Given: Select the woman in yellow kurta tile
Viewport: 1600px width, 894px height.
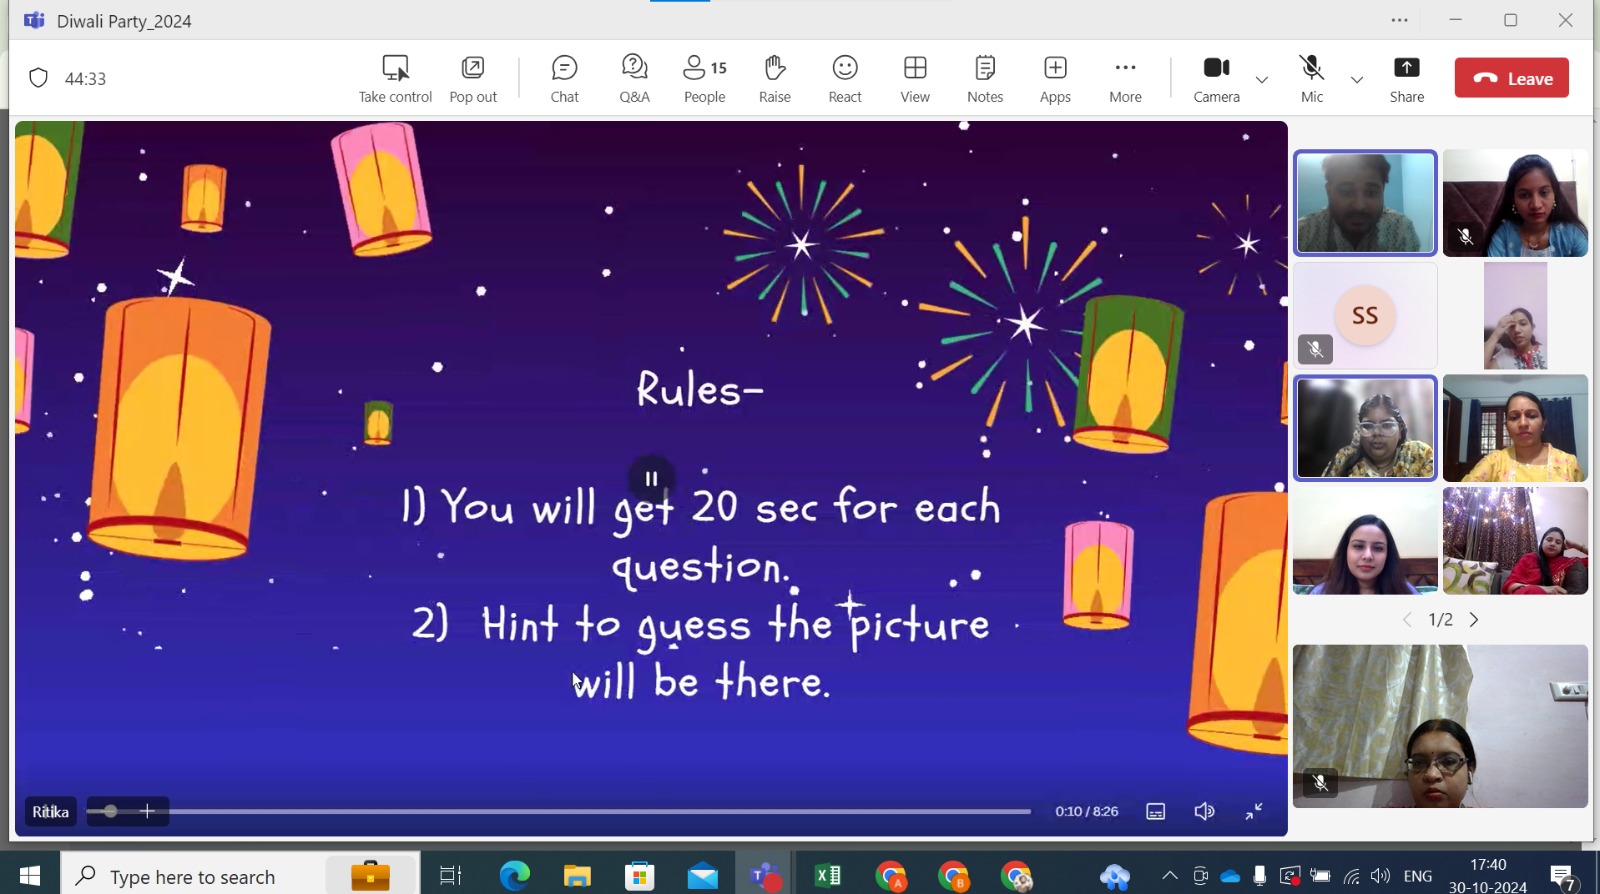Looking at the screenshot, I should pos(1515,428).
